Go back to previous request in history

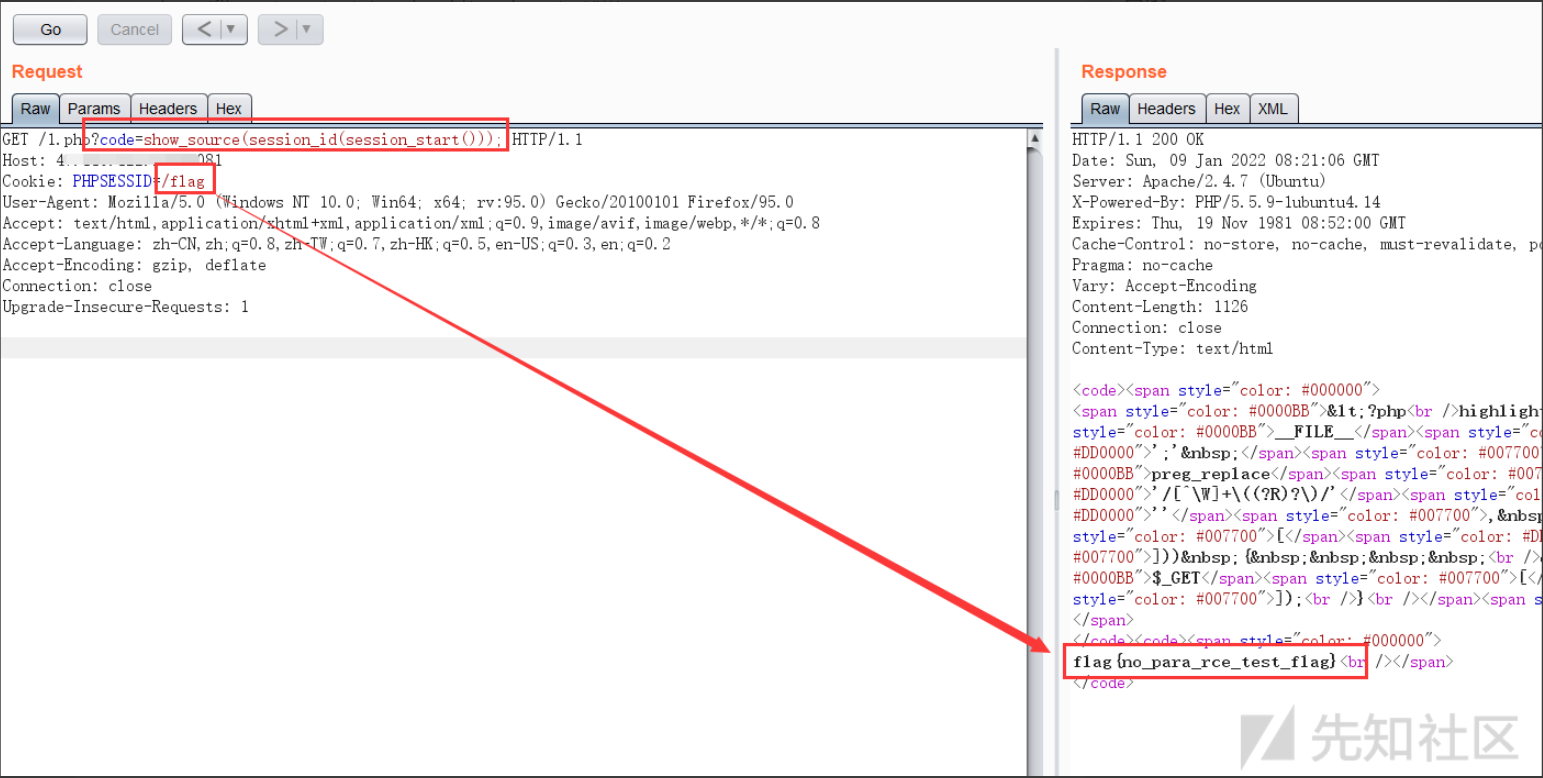click(204, 30)
